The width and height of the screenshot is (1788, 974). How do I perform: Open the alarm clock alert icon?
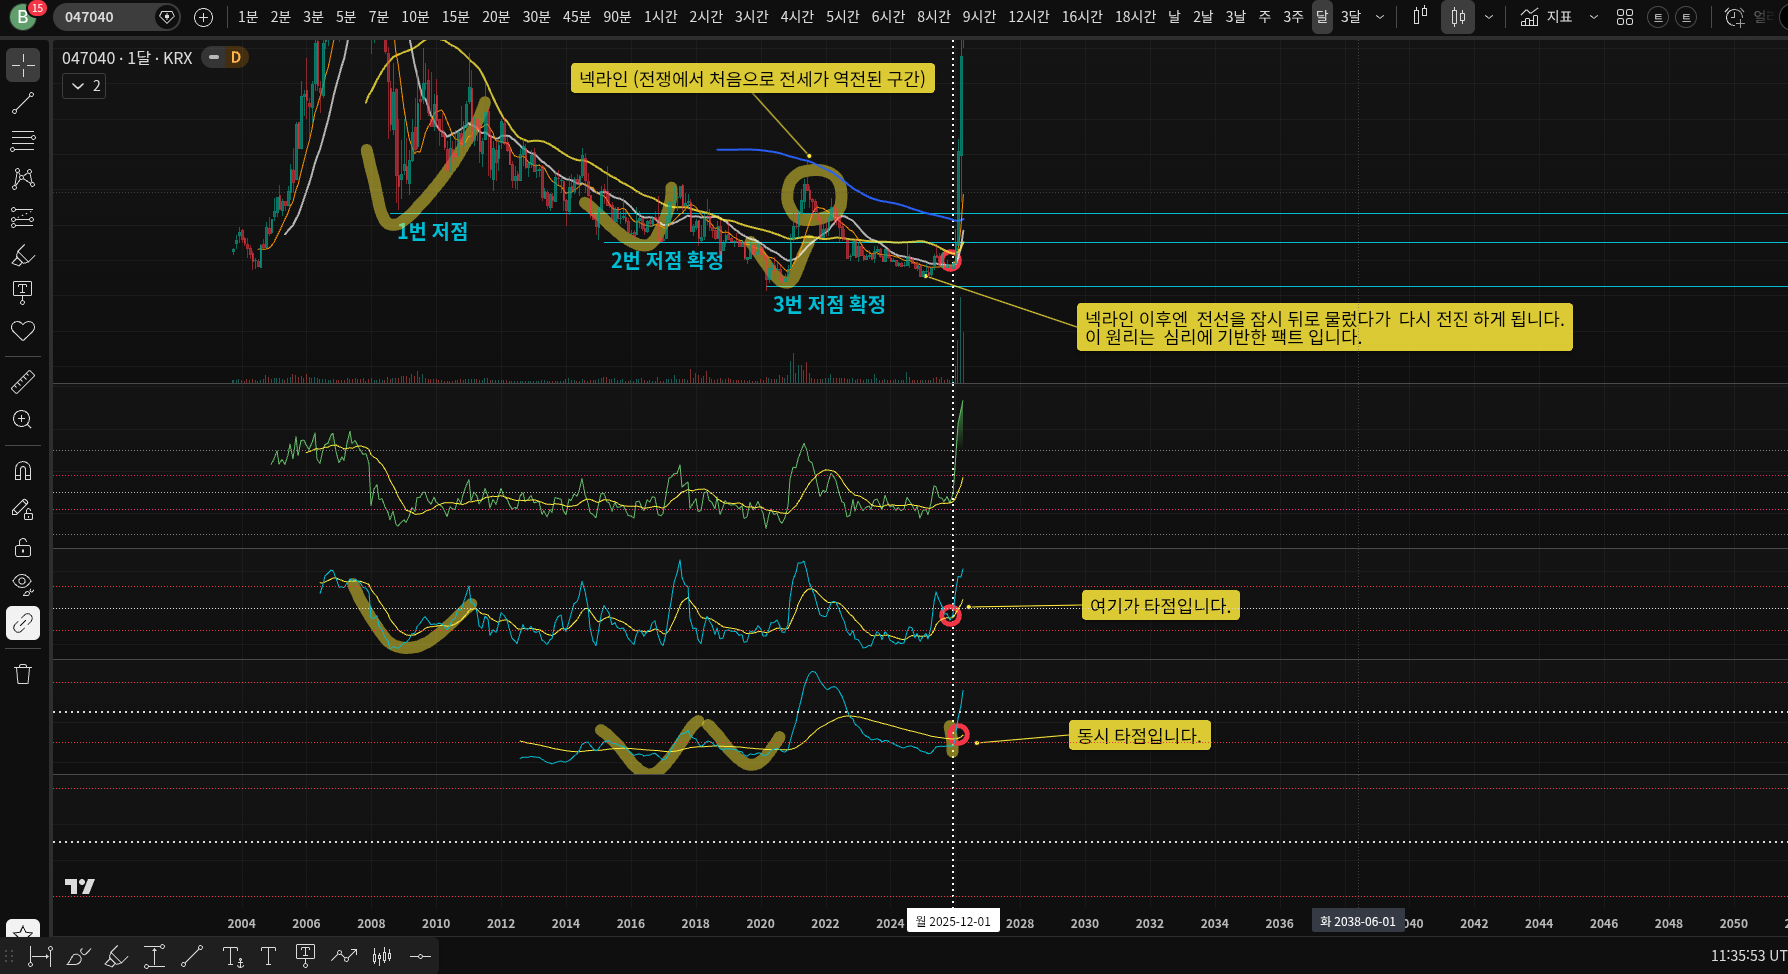pyautogui.click(x=1734, y=17)
